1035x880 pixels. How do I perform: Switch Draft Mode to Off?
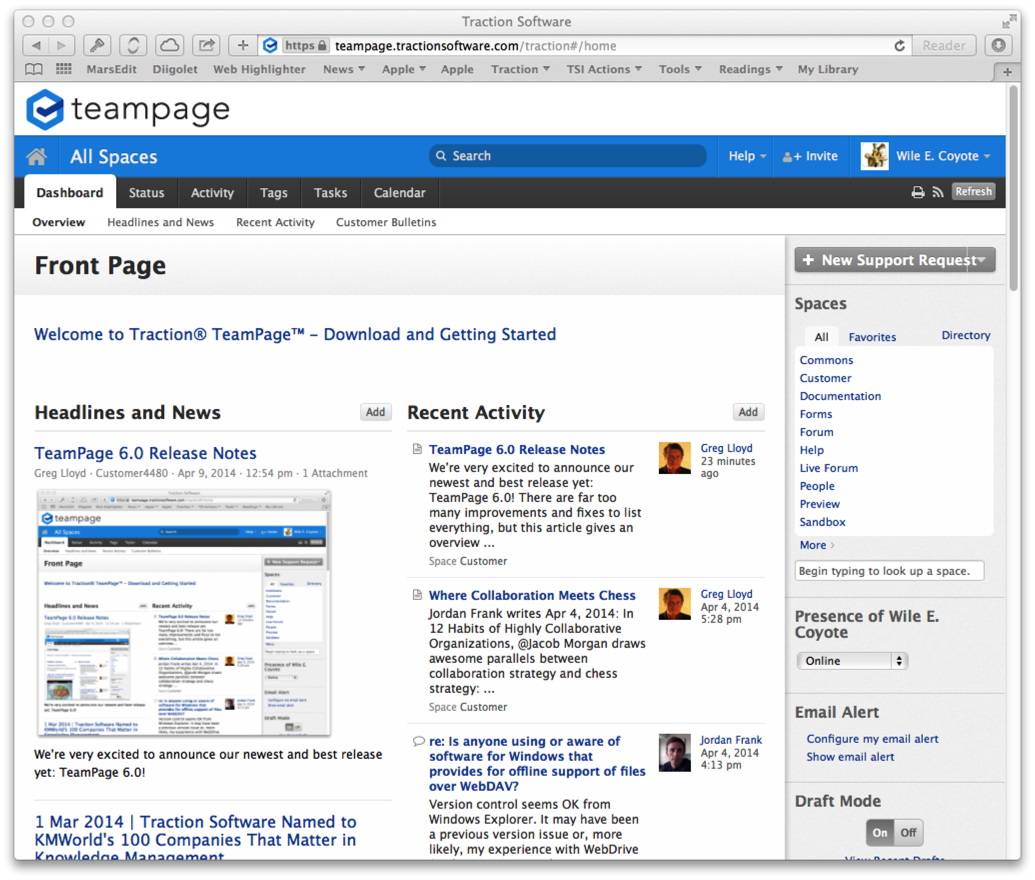point(908,832)
